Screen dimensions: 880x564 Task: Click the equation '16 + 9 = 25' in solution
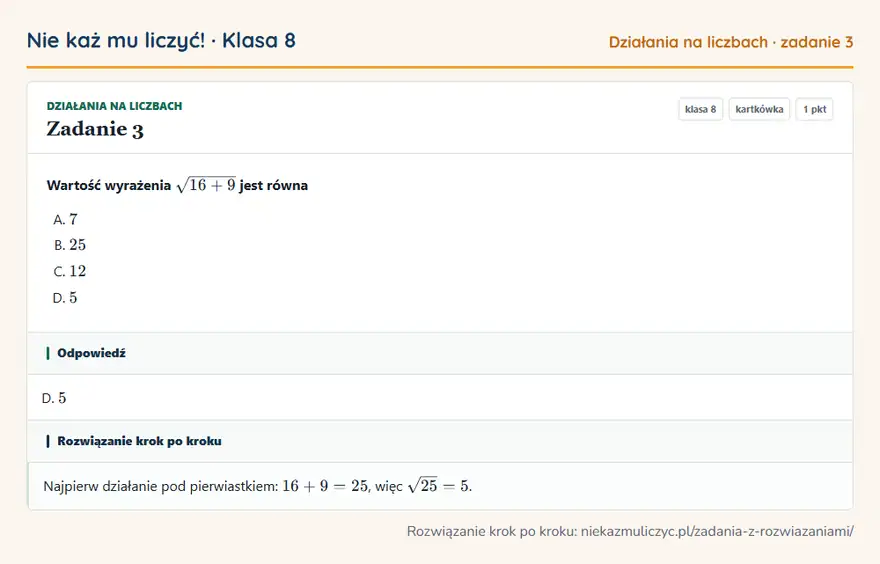tap(326, 486)
